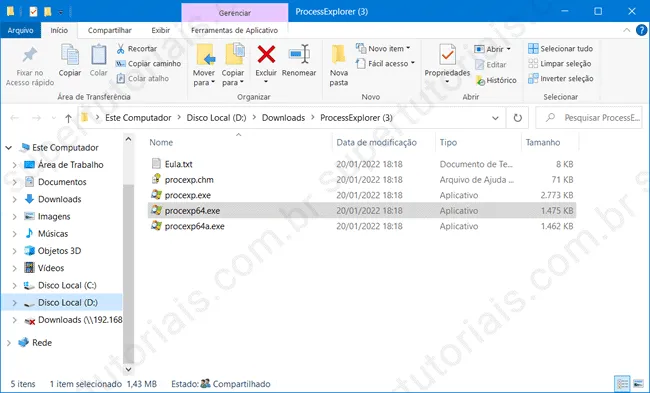
Task: Click the navigation pane scrollbar down arrow
Action: click(129, 369)
